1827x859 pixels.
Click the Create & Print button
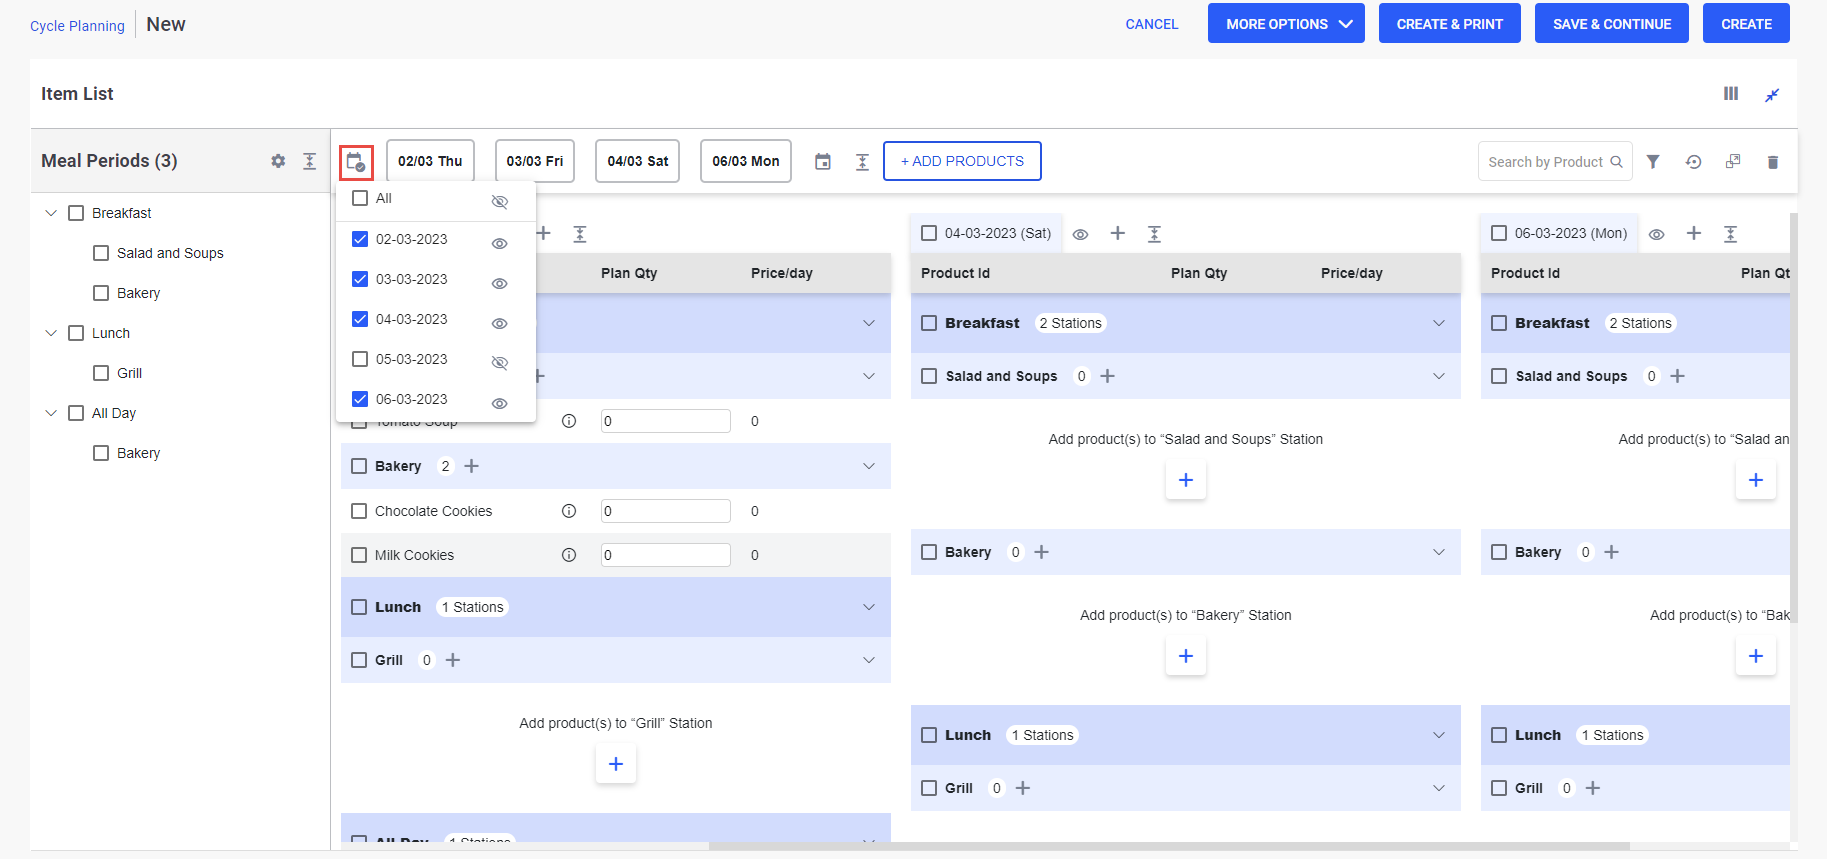tap(1450, 24)
